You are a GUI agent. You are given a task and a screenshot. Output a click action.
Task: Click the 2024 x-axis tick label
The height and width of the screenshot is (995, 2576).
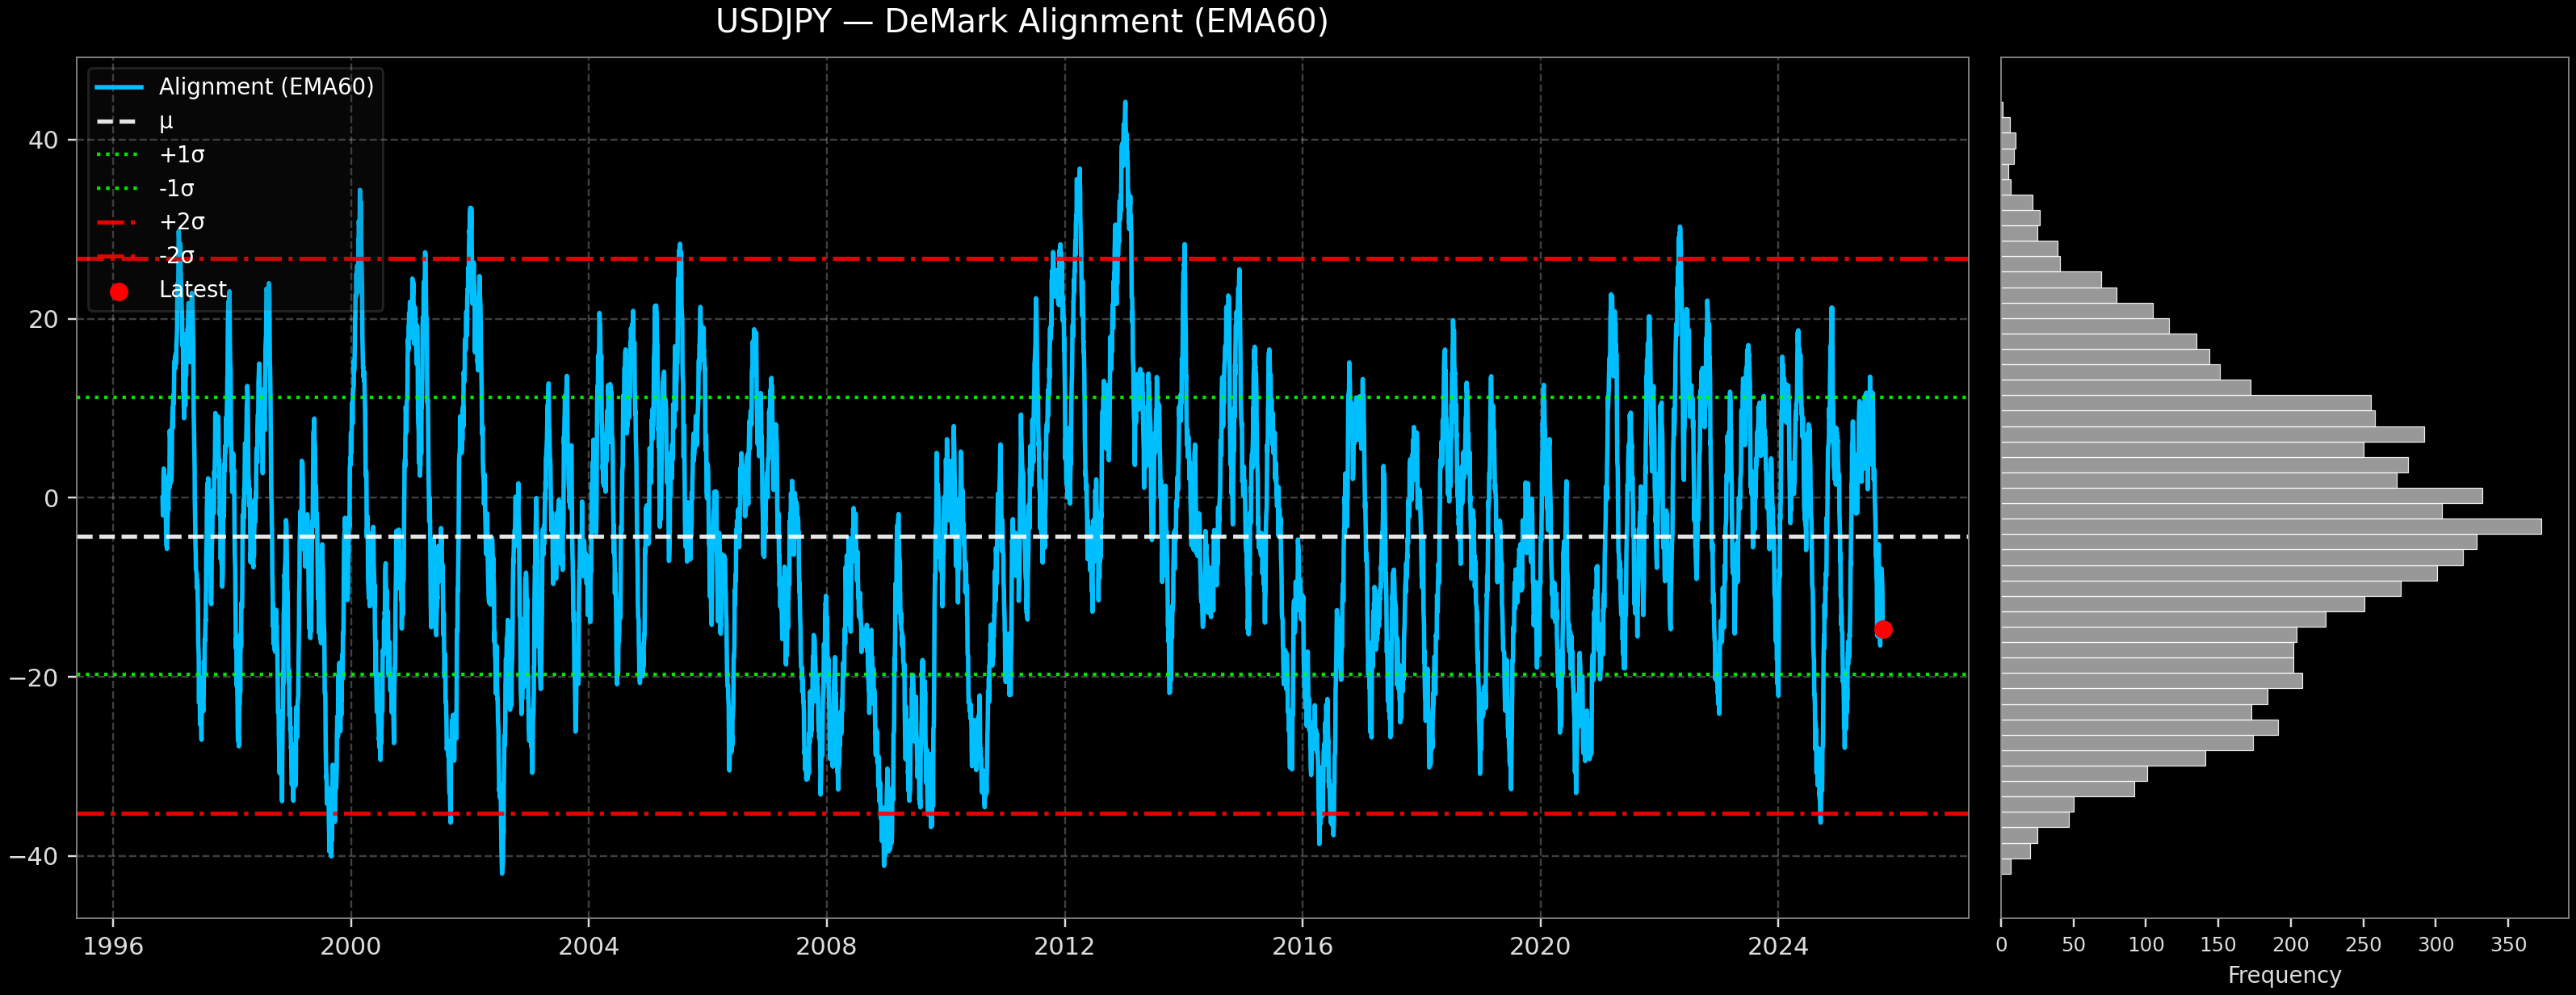1777,946
